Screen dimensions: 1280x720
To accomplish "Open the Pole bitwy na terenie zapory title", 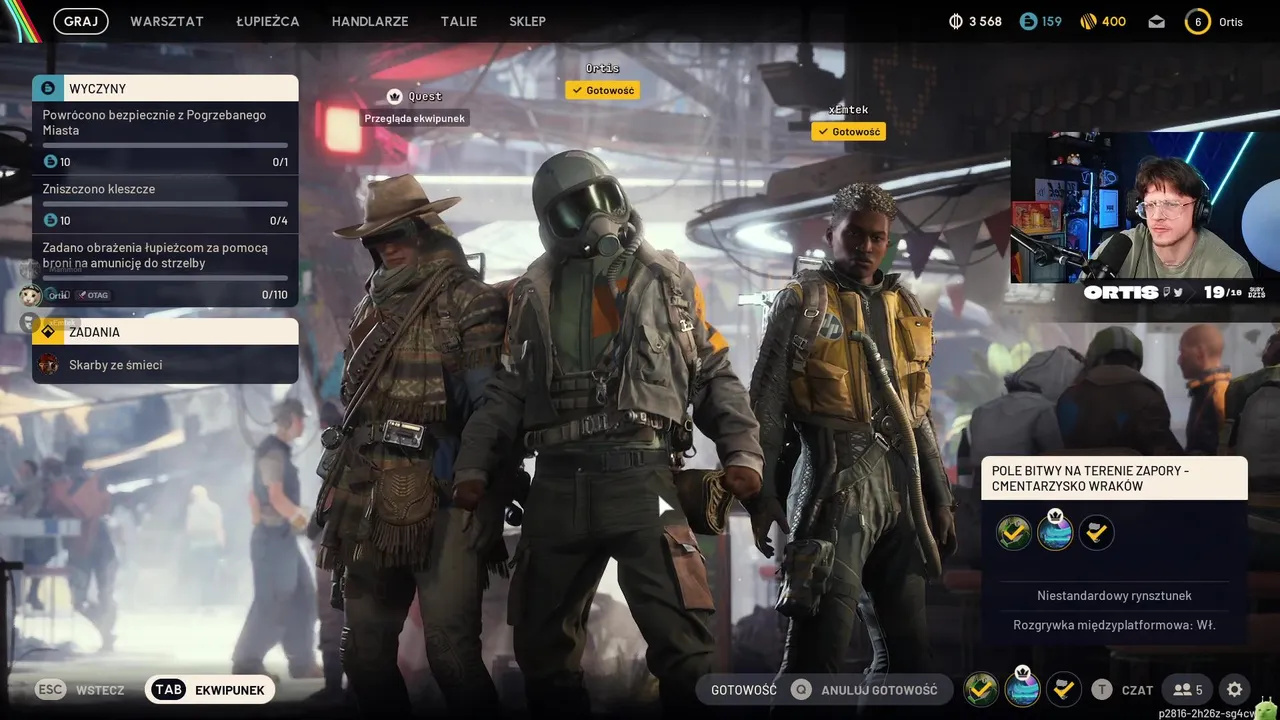I will tap(1114, 478).
